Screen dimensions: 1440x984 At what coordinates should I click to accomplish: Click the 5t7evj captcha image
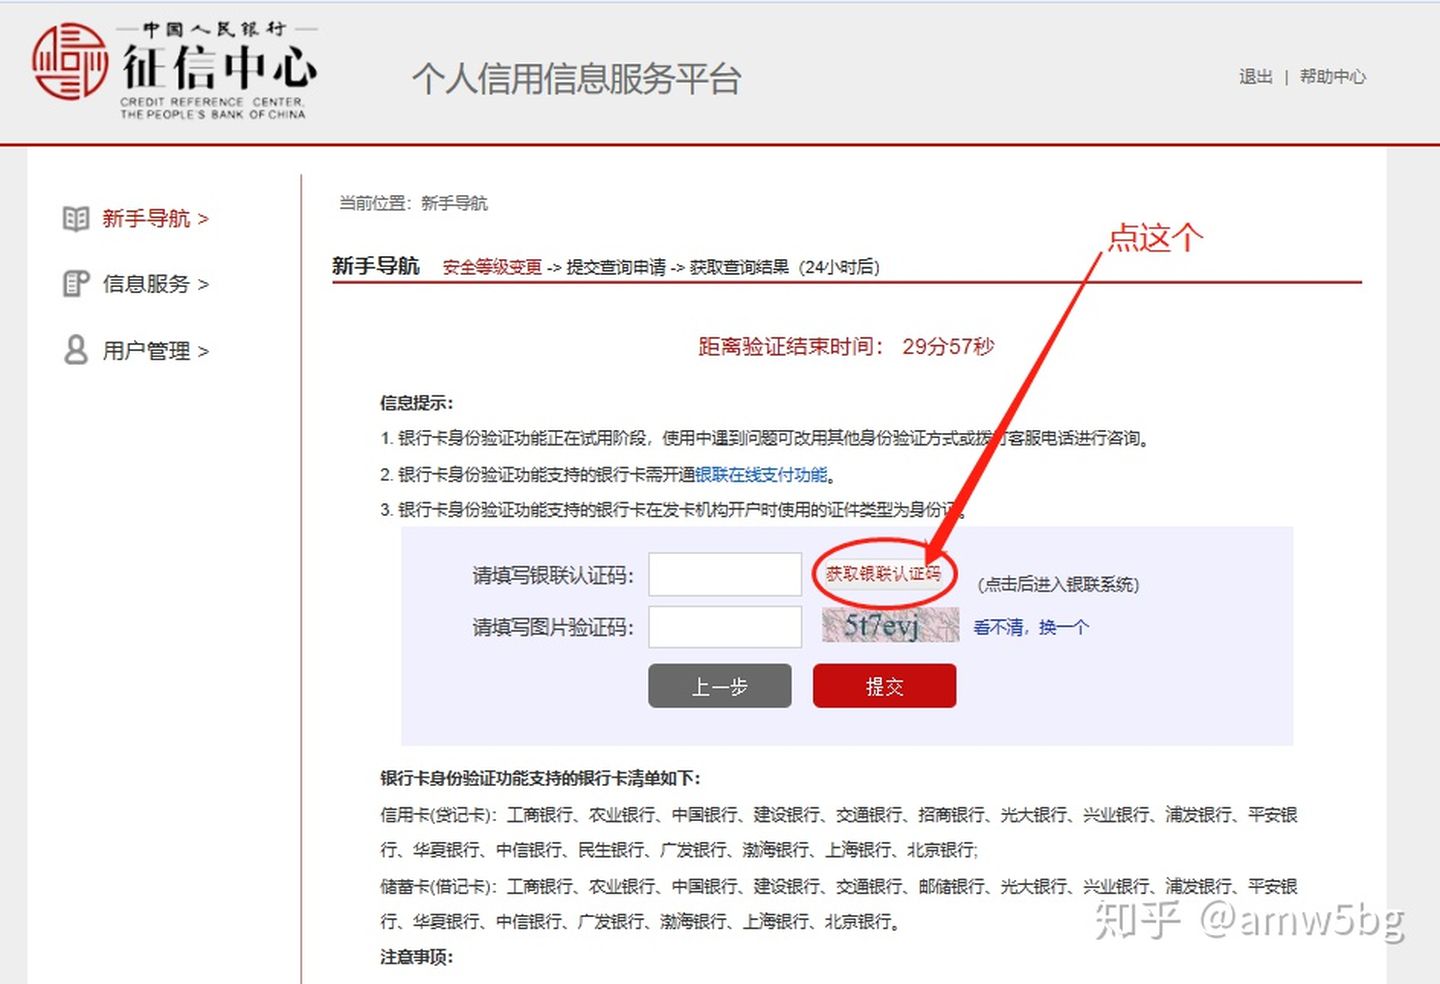889,626
